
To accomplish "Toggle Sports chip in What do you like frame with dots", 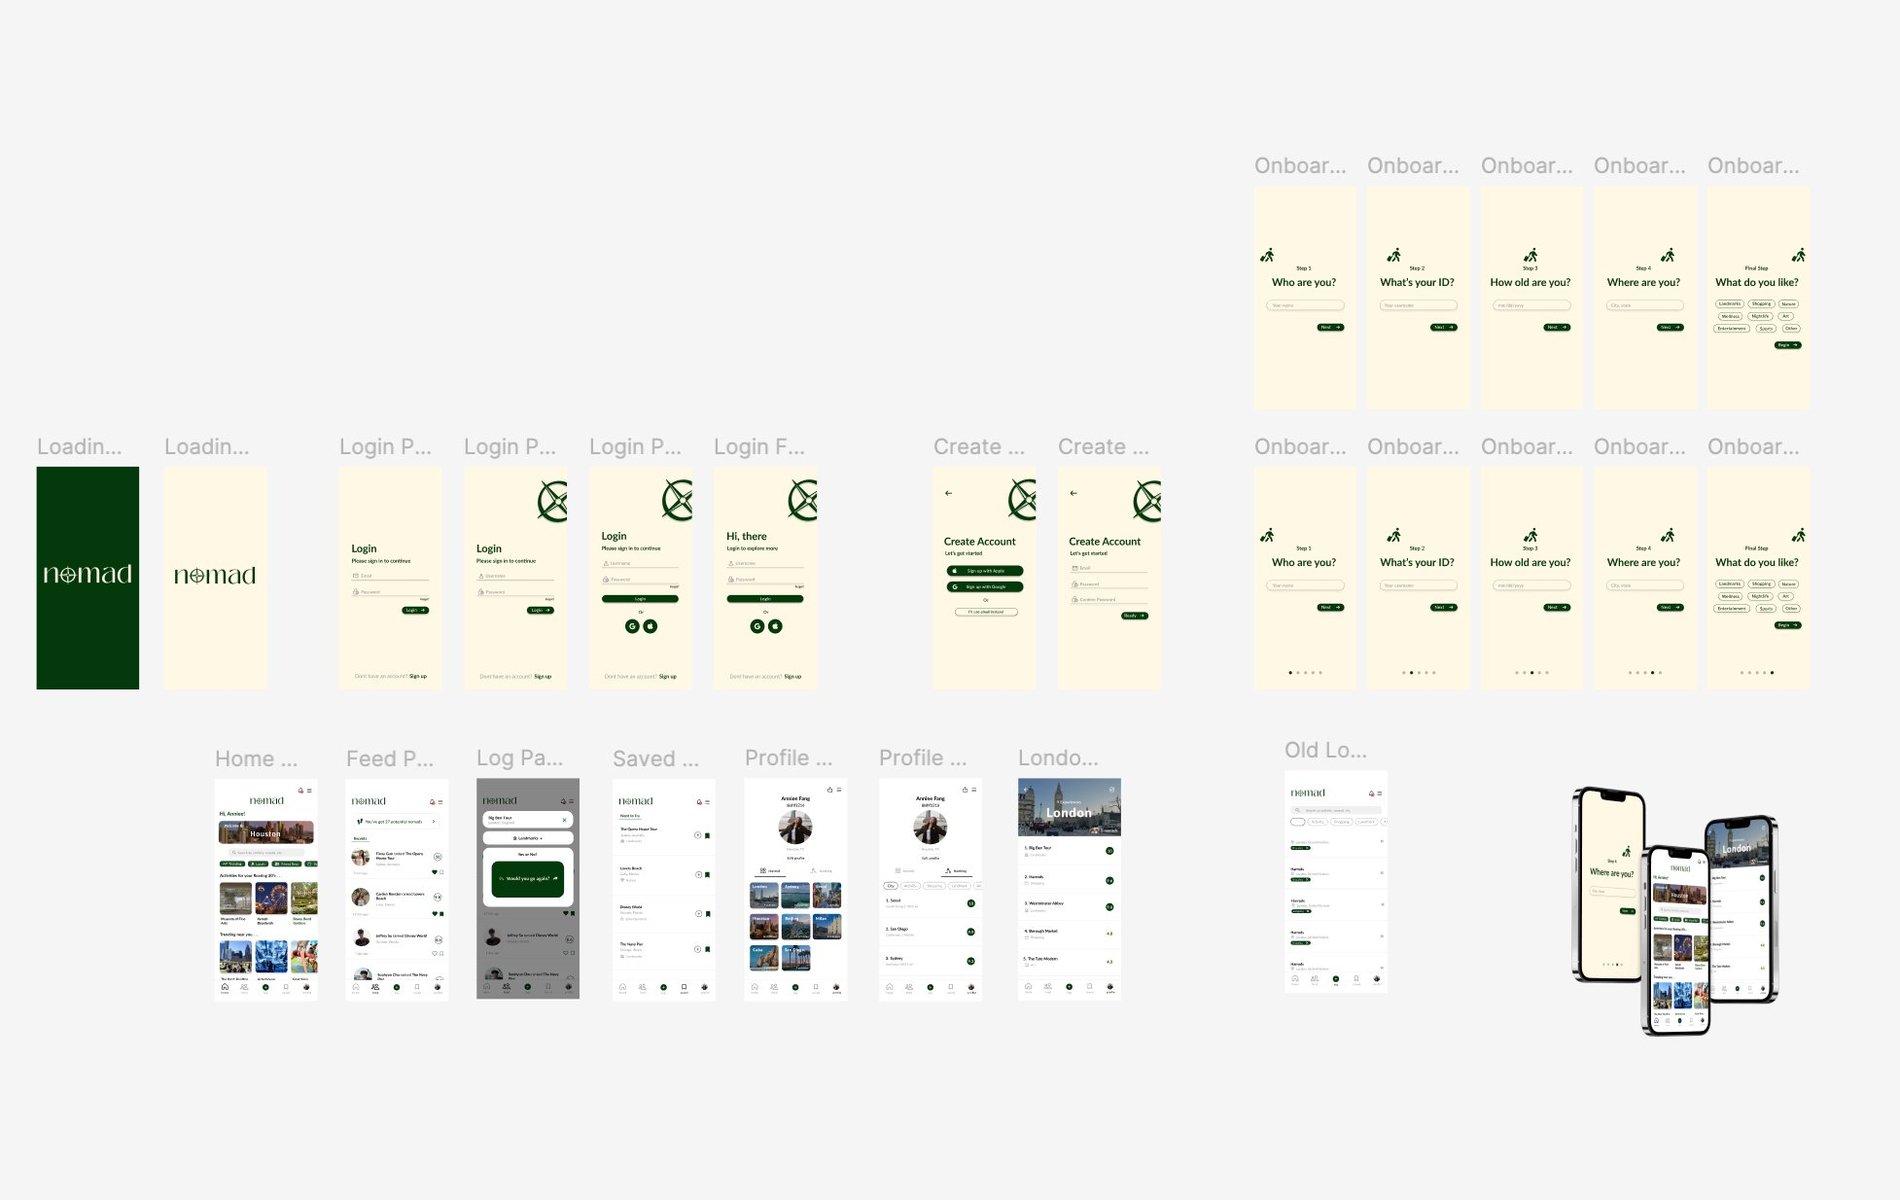I will point(1766,608).
